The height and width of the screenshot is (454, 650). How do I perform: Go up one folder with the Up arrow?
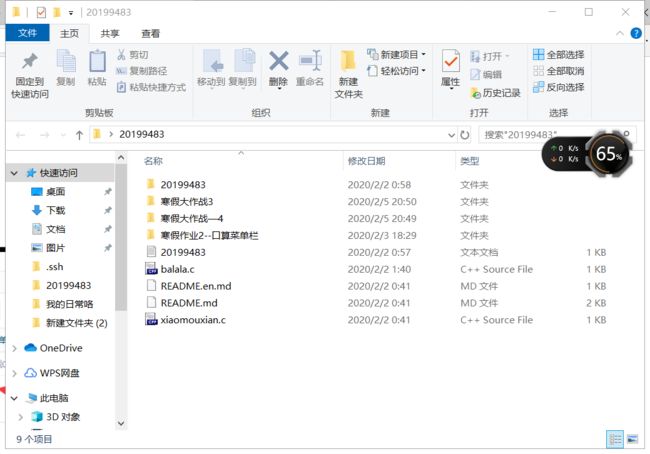point(79,135)
